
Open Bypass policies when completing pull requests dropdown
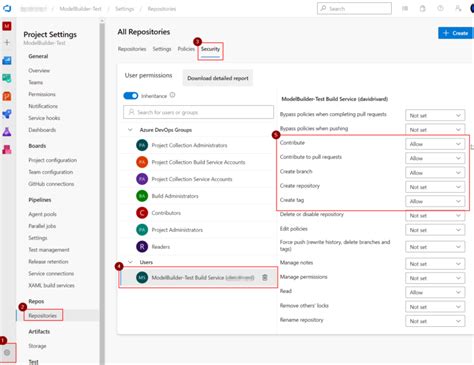pyautogui.click(x=435, y=115)
